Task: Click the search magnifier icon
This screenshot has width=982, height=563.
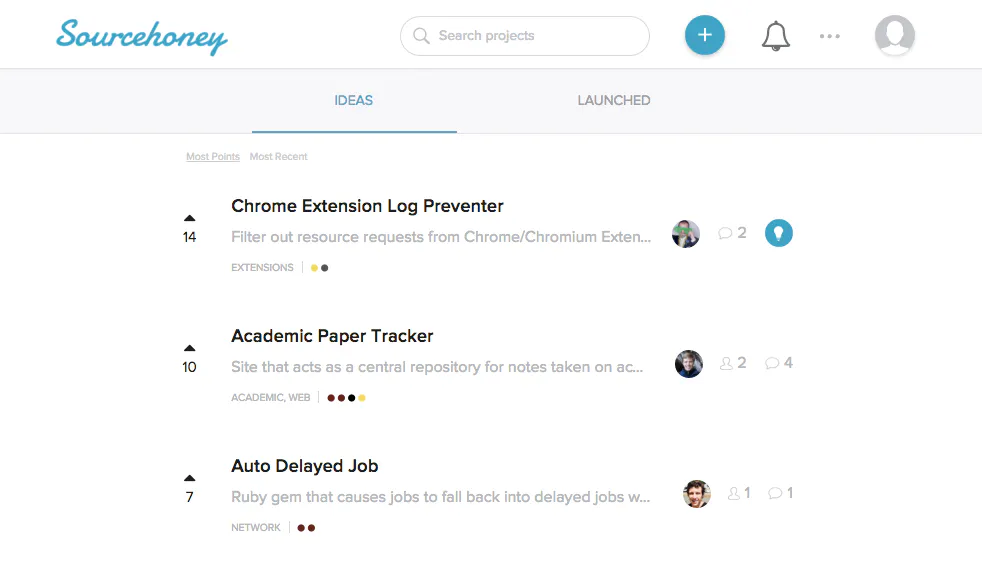Action: tap(421, 36)
